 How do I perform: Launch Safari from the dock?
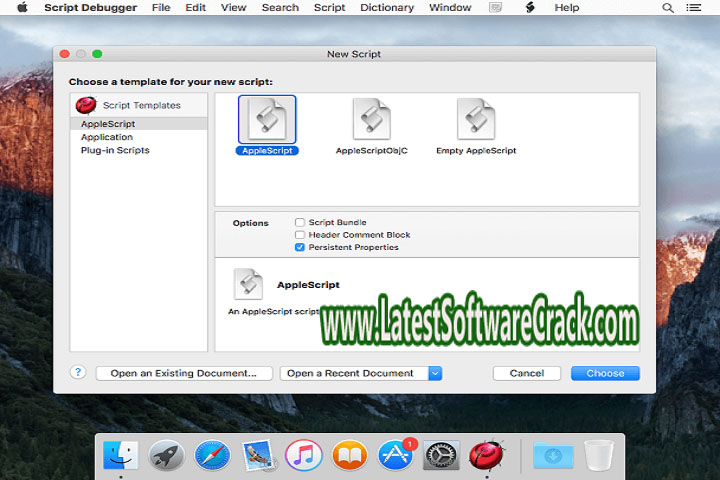(212, 455)
